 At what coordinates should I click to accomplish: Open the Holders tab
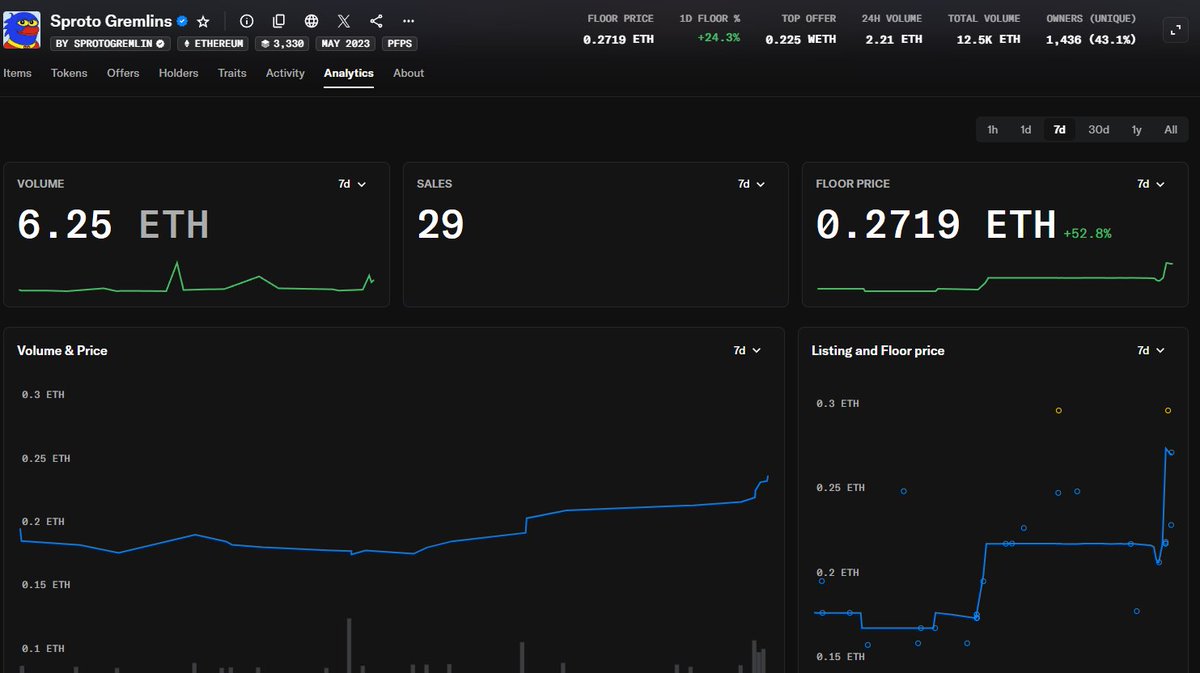tap(178, 73)
